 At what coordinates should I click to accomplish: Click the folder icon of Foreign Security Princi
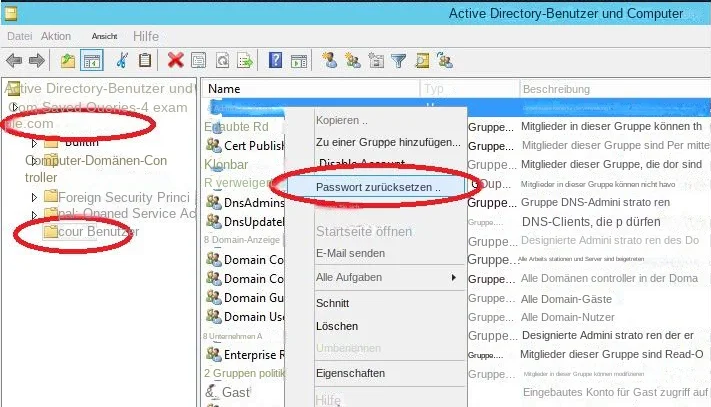tap(51, 196)
